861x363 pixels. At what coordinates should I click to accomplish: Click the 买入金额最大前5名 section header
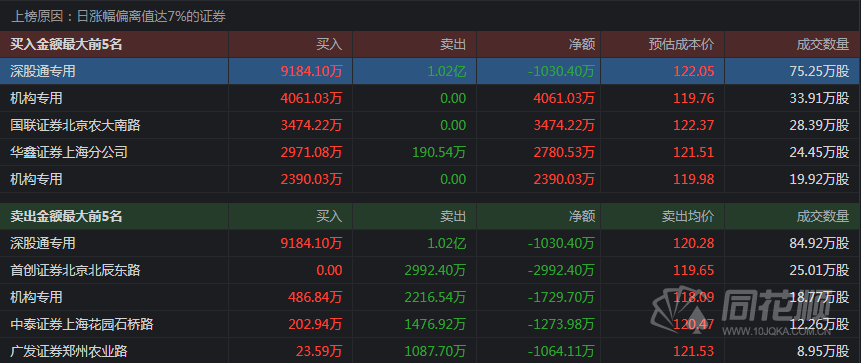66,44
